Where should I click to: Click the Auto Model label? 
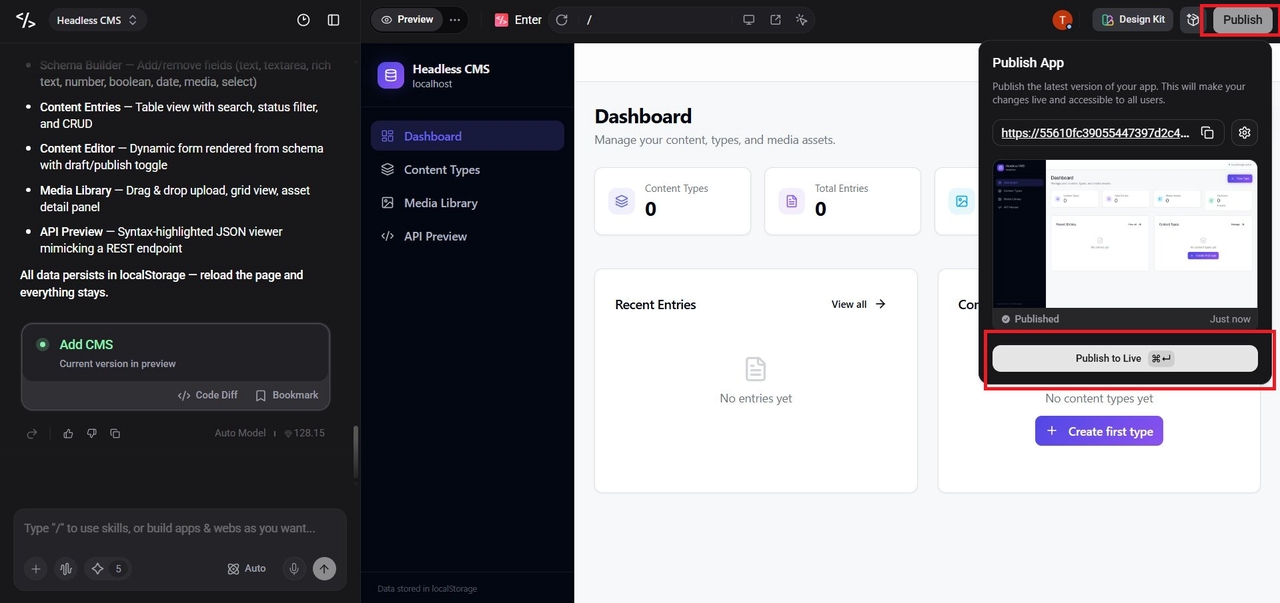click(240, 433)
